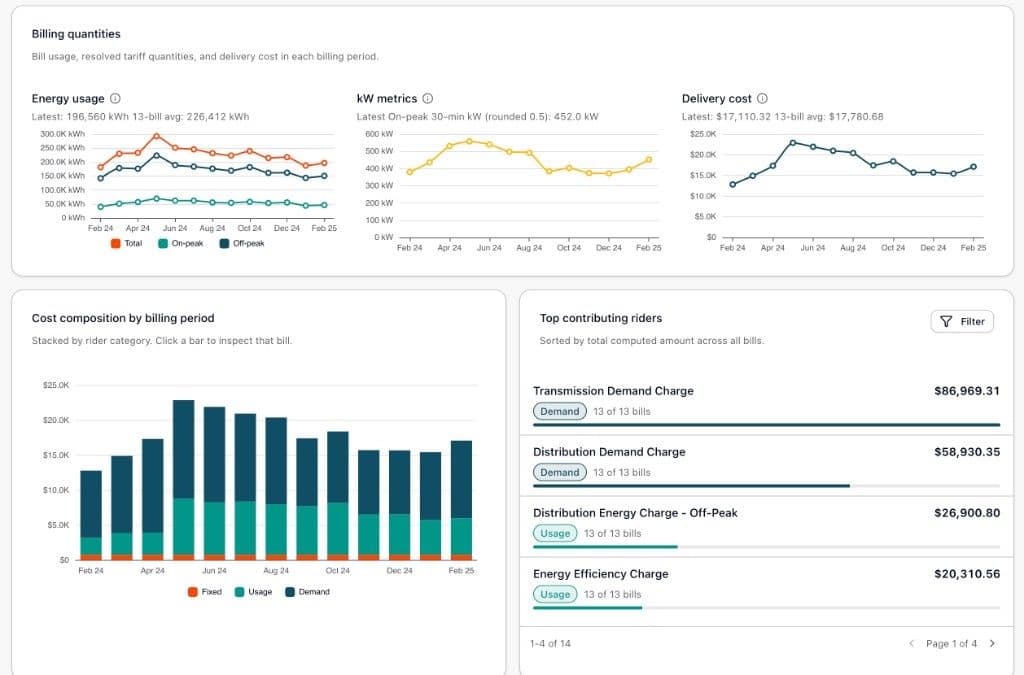Screen dimensions: 1024x675
Task: Click the Delivery cost info icon
Action: 762,99
